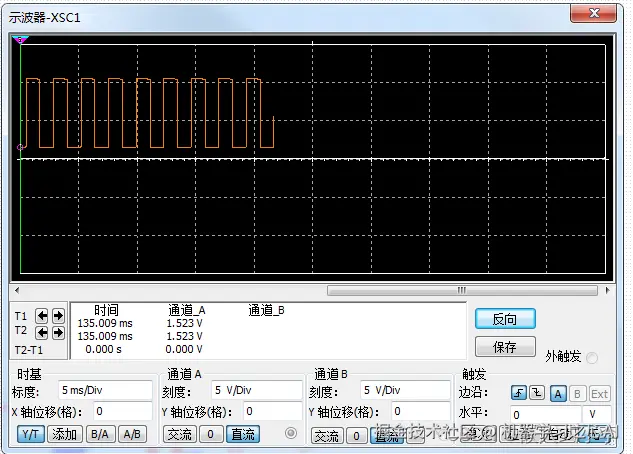Set trigger source to Ext
This screenshot has width=633, height=454.
599,394
